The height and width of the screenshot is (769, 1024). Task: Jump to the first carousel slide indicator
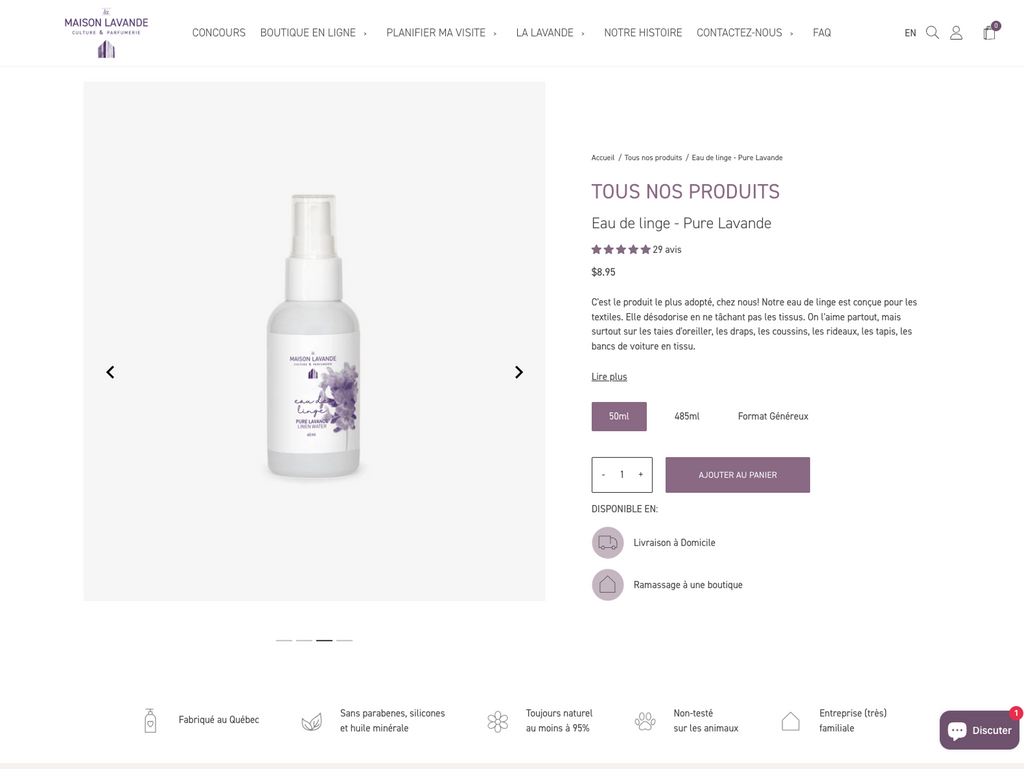284,640
